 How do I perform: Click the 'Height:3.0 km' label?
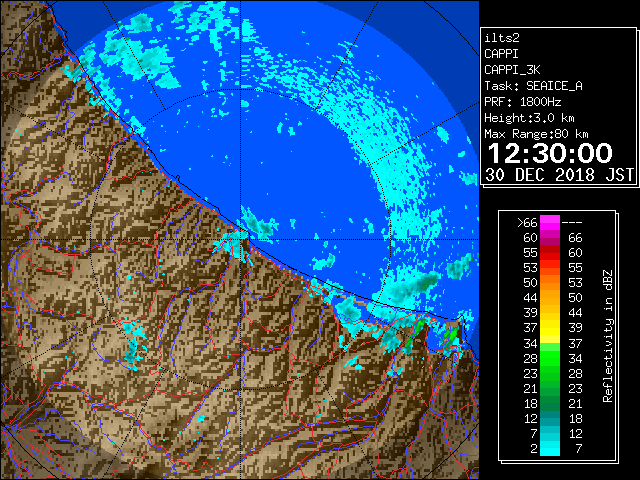(529, 118)
